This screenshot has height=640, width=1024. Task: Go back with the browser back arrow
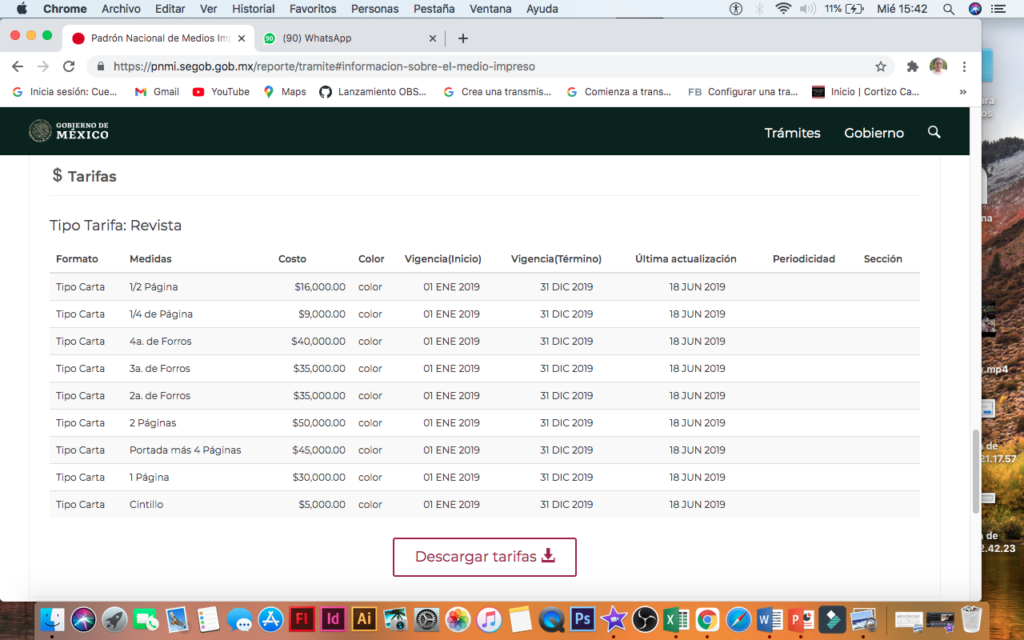click(18, 67)
